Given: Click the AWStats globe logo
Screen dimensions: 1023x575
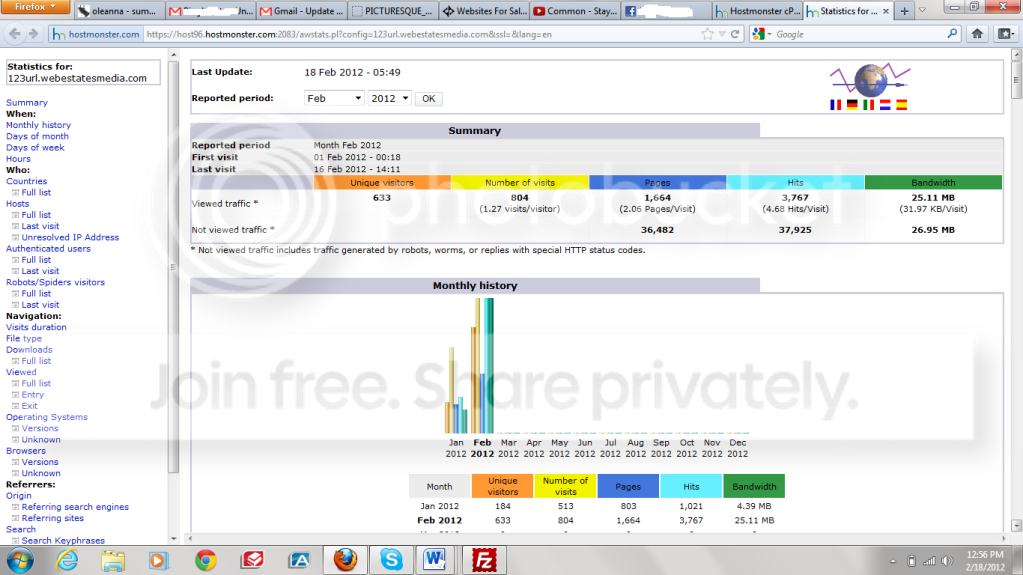Looking at the screenshot, I should tap(870, 80).
